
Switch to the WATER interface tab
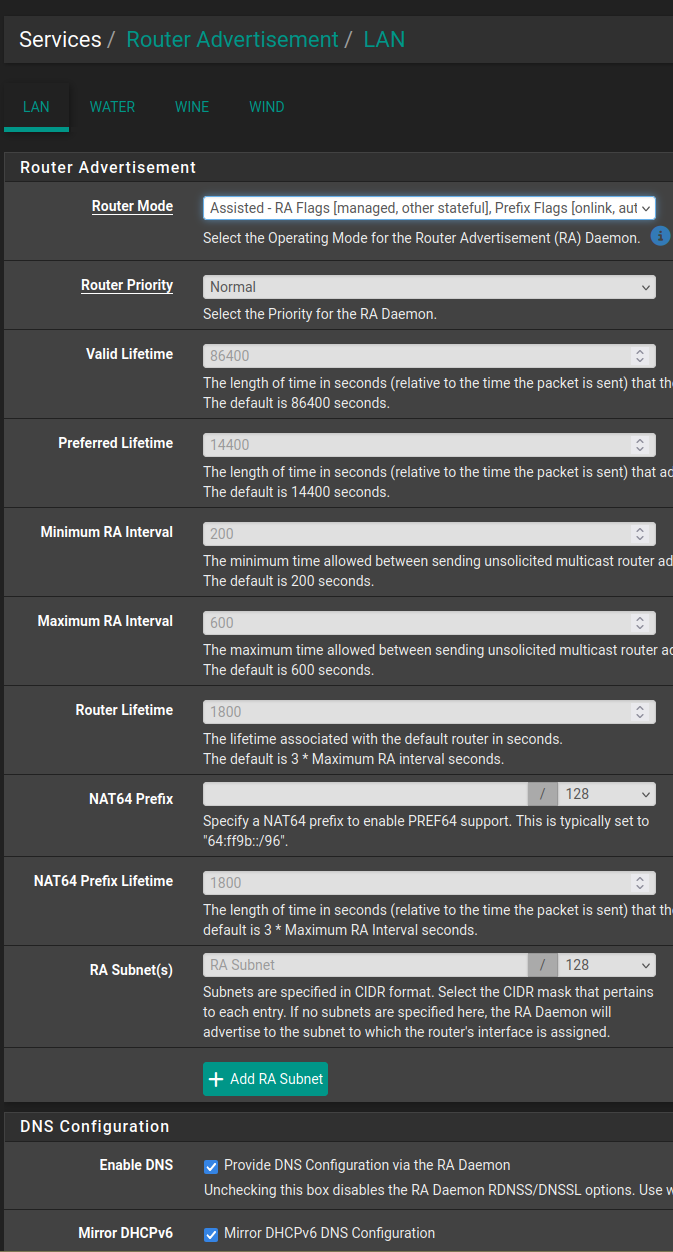pyautogui.click(x=112, y=107)
